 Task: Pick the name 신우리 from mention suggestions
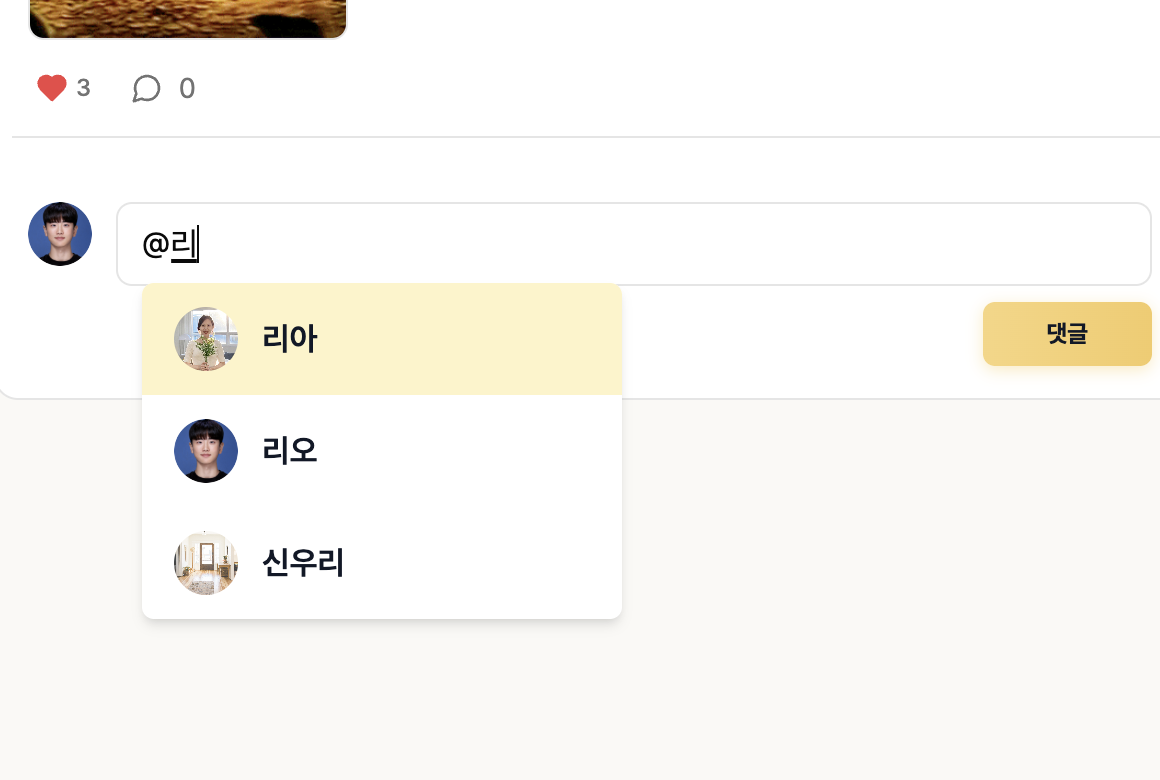pos(303,564)
